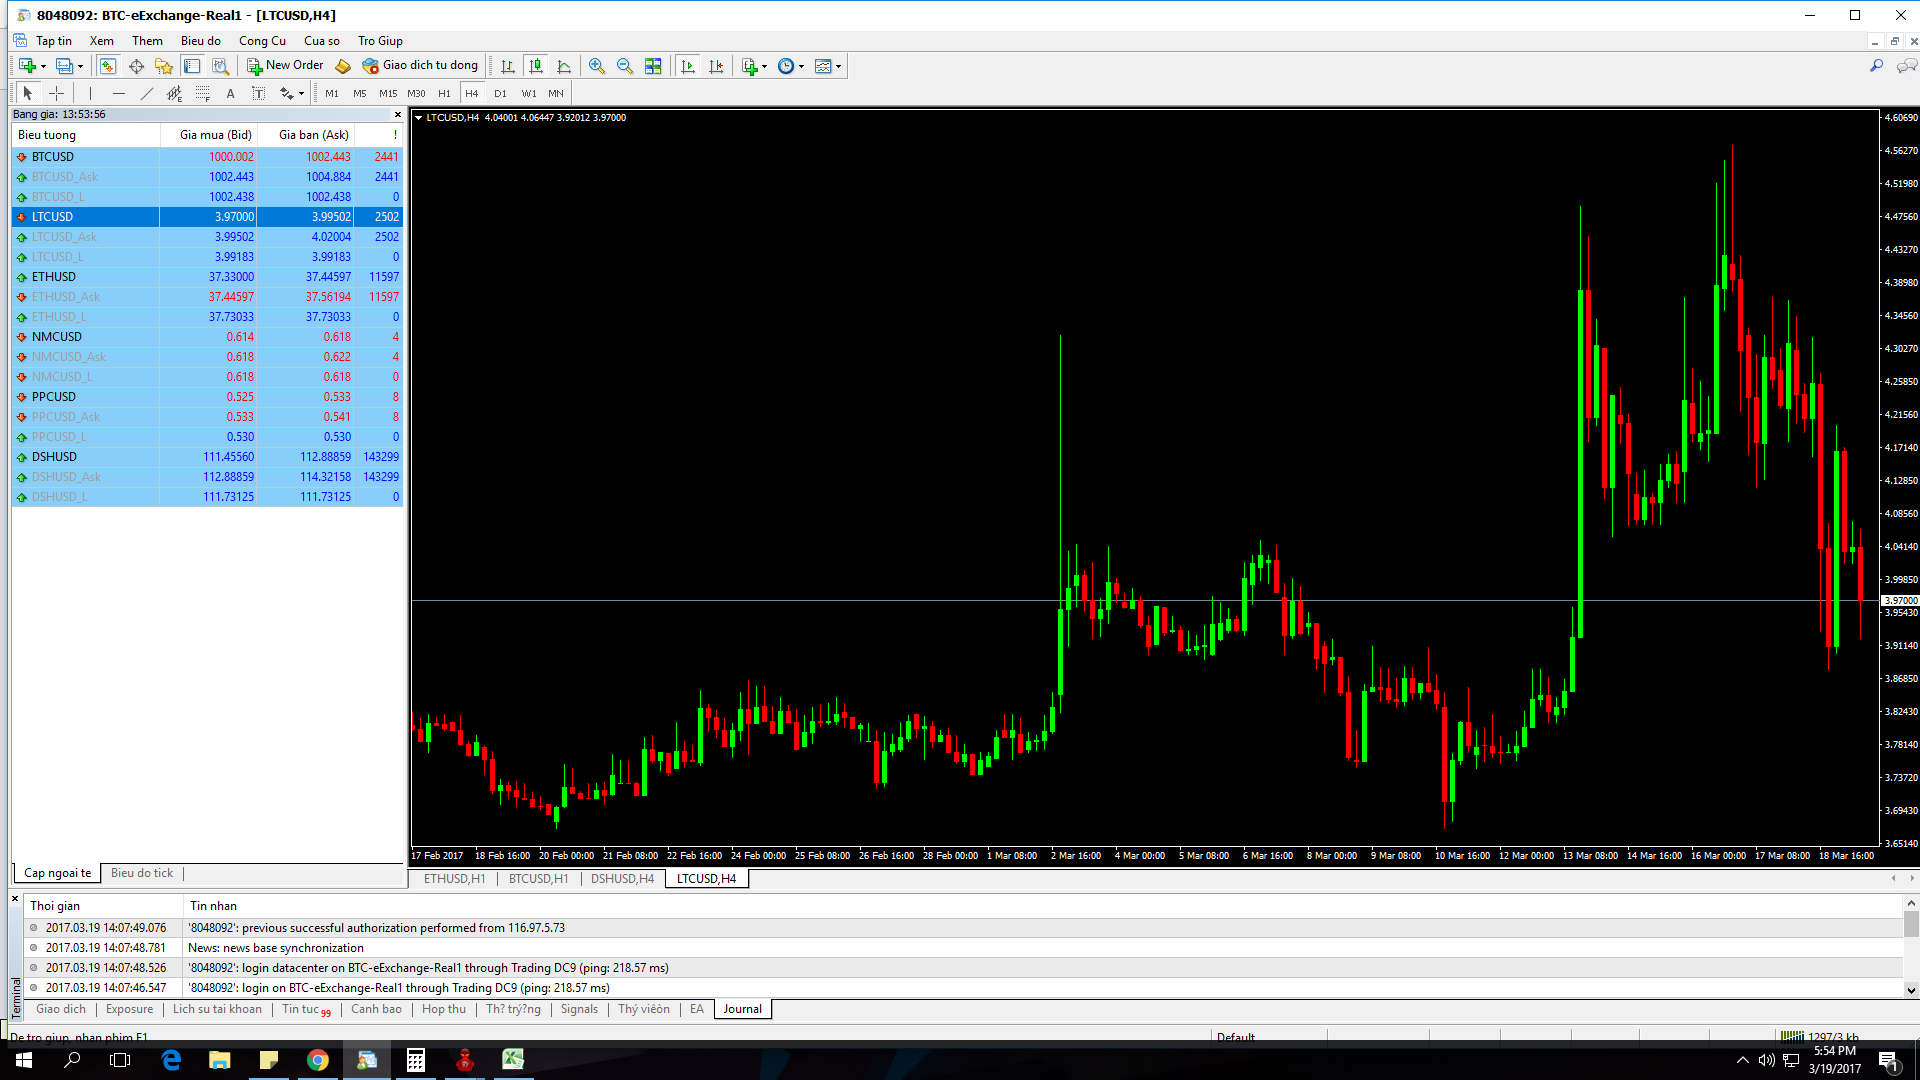Open Chrome from the Windows taskbar
The height and width of the screenshot is (1080, 1920).
318,1060
